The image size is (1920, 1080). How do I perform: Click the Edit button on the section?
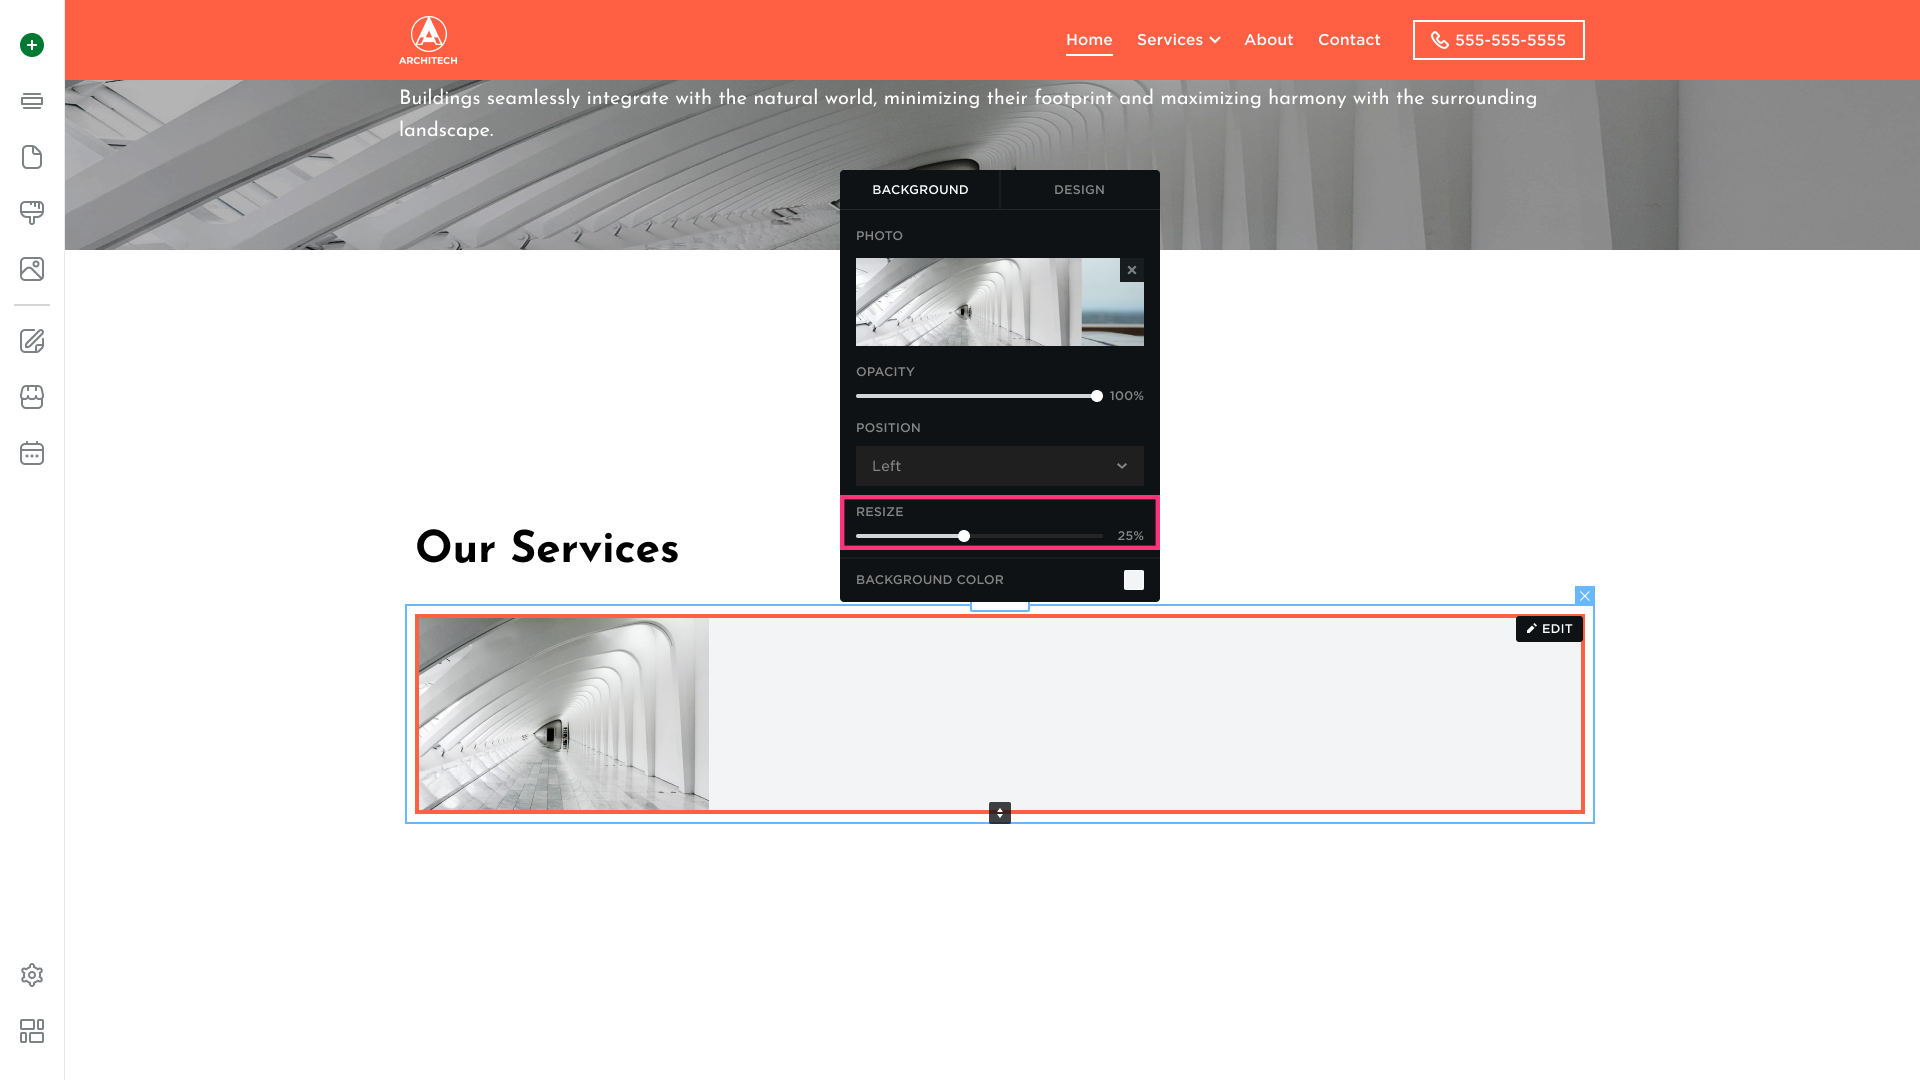coord(1549,629)
